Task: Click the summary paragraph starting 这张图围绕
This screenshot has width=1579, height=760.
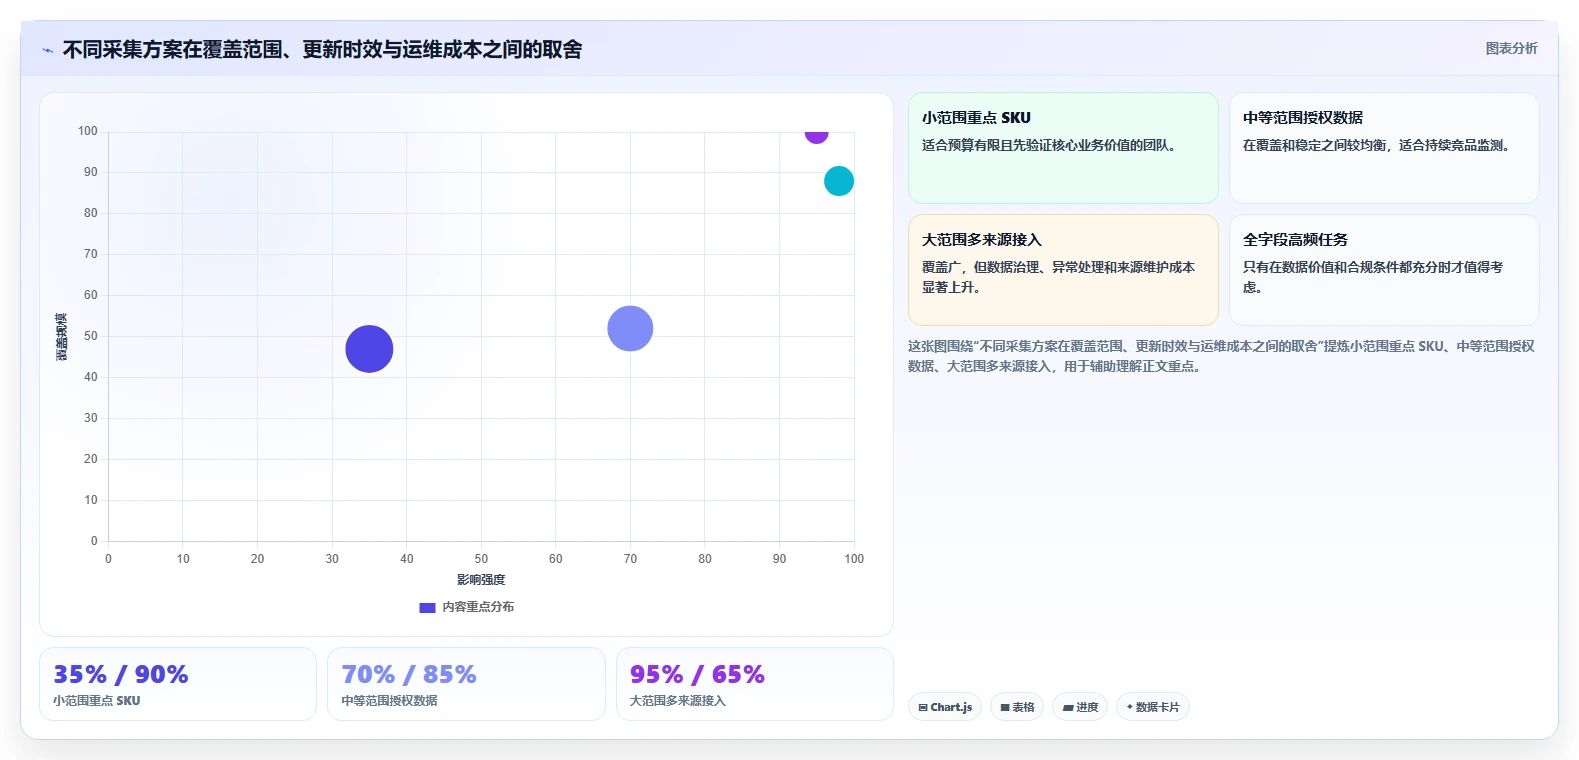Action: (x=1221, y=356)
